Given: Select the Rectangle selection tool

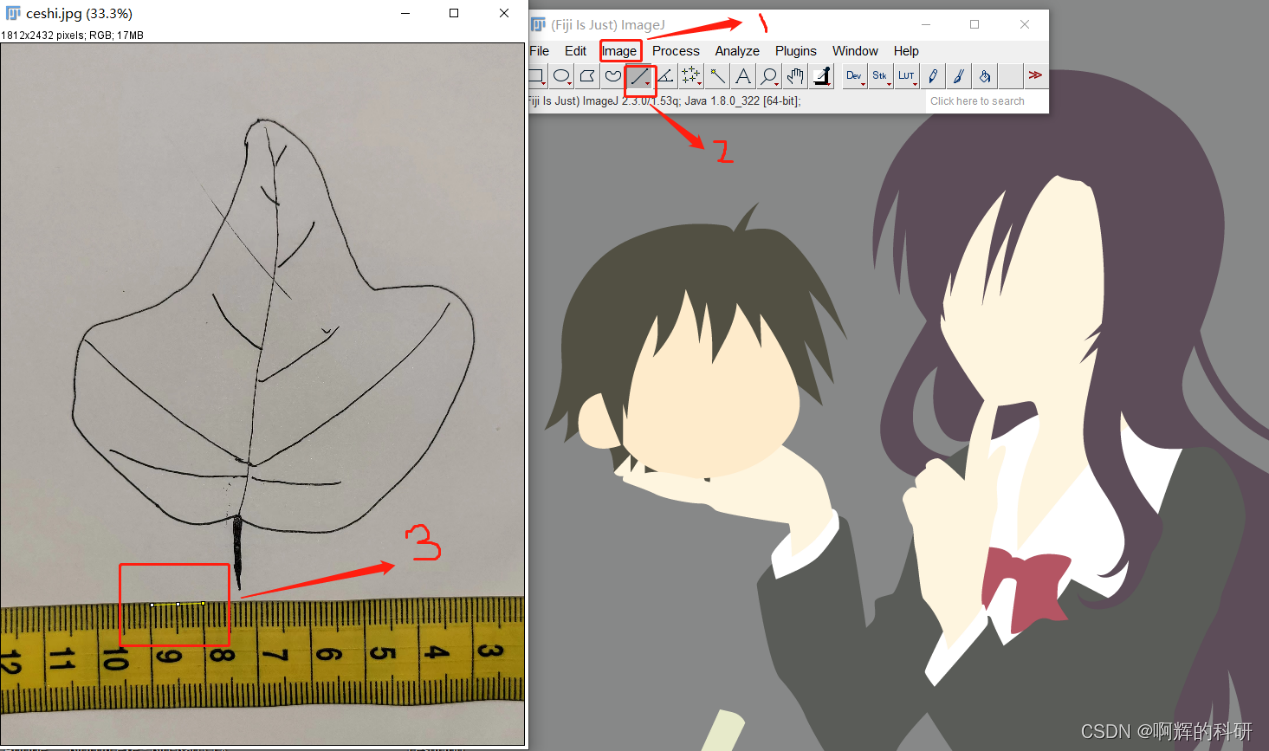Looking at the screenshot, I should [536, 76].
